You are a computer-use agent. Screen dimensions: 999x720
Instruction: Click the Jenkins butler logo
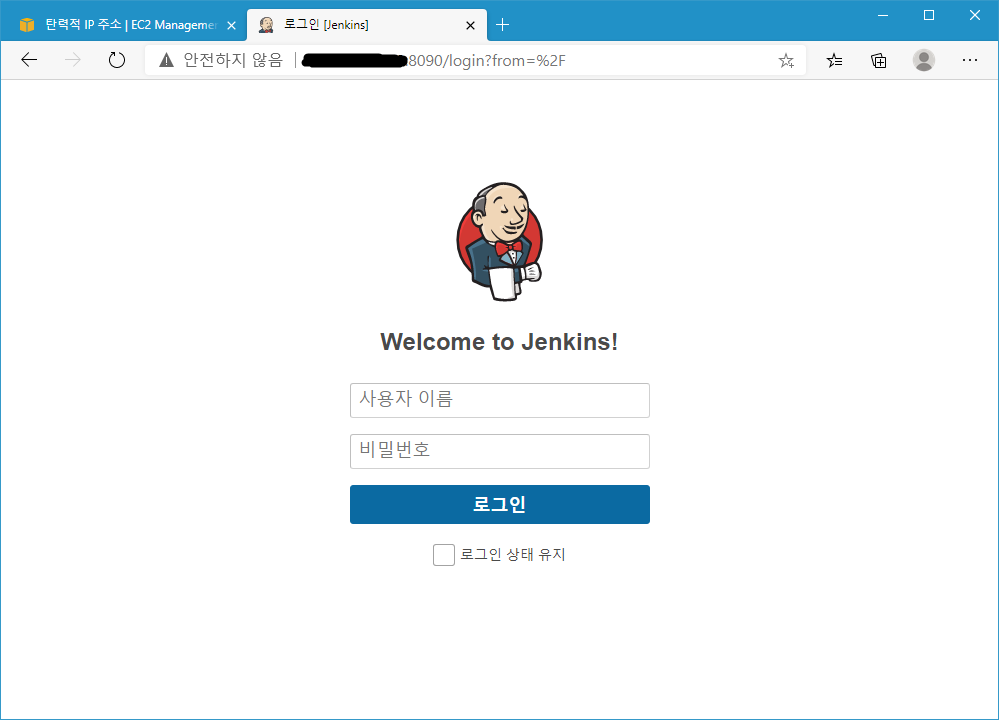(500, 241)
